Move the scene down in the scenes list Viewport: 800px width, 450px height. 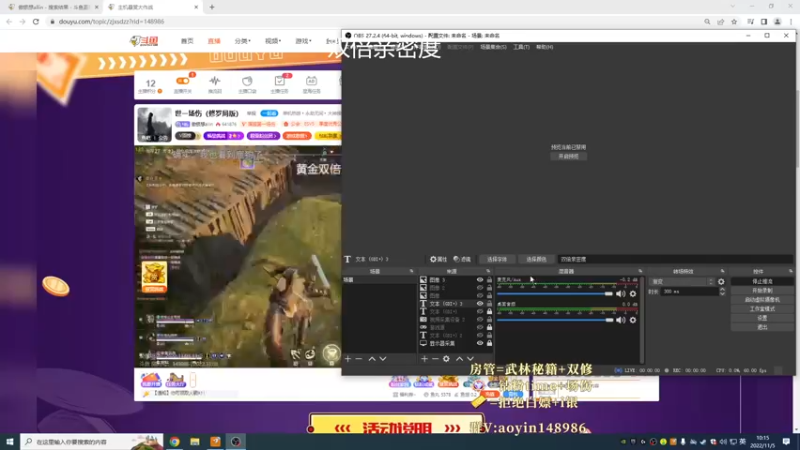(x=383, y=359)
